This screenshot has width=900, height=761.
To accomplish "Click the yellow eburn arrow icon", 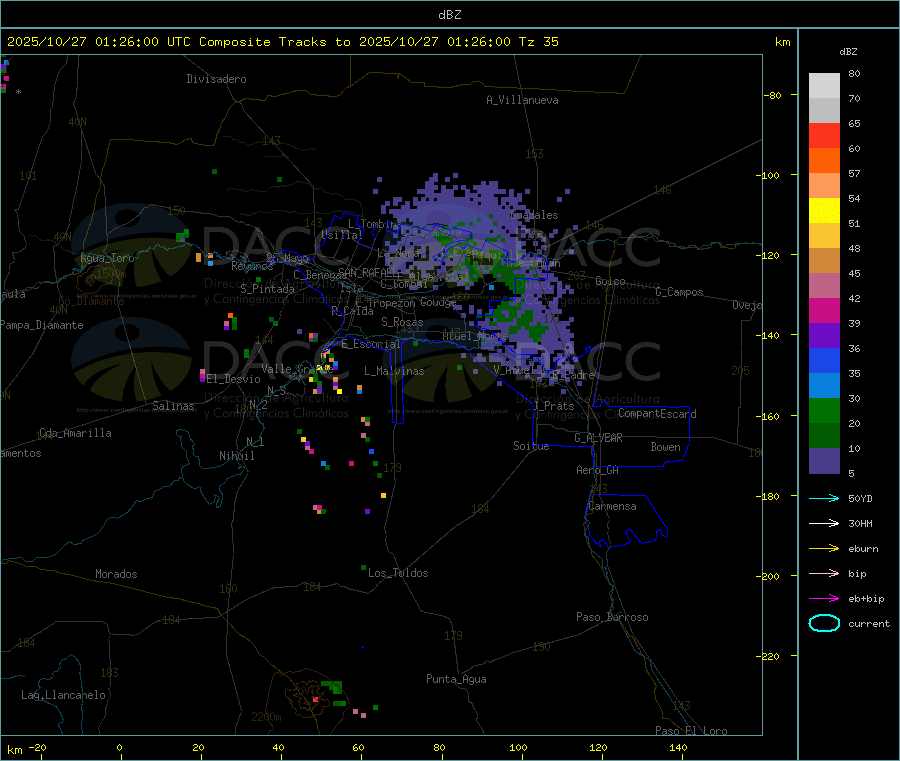I will pyautogui.click(x=824, y=548).
